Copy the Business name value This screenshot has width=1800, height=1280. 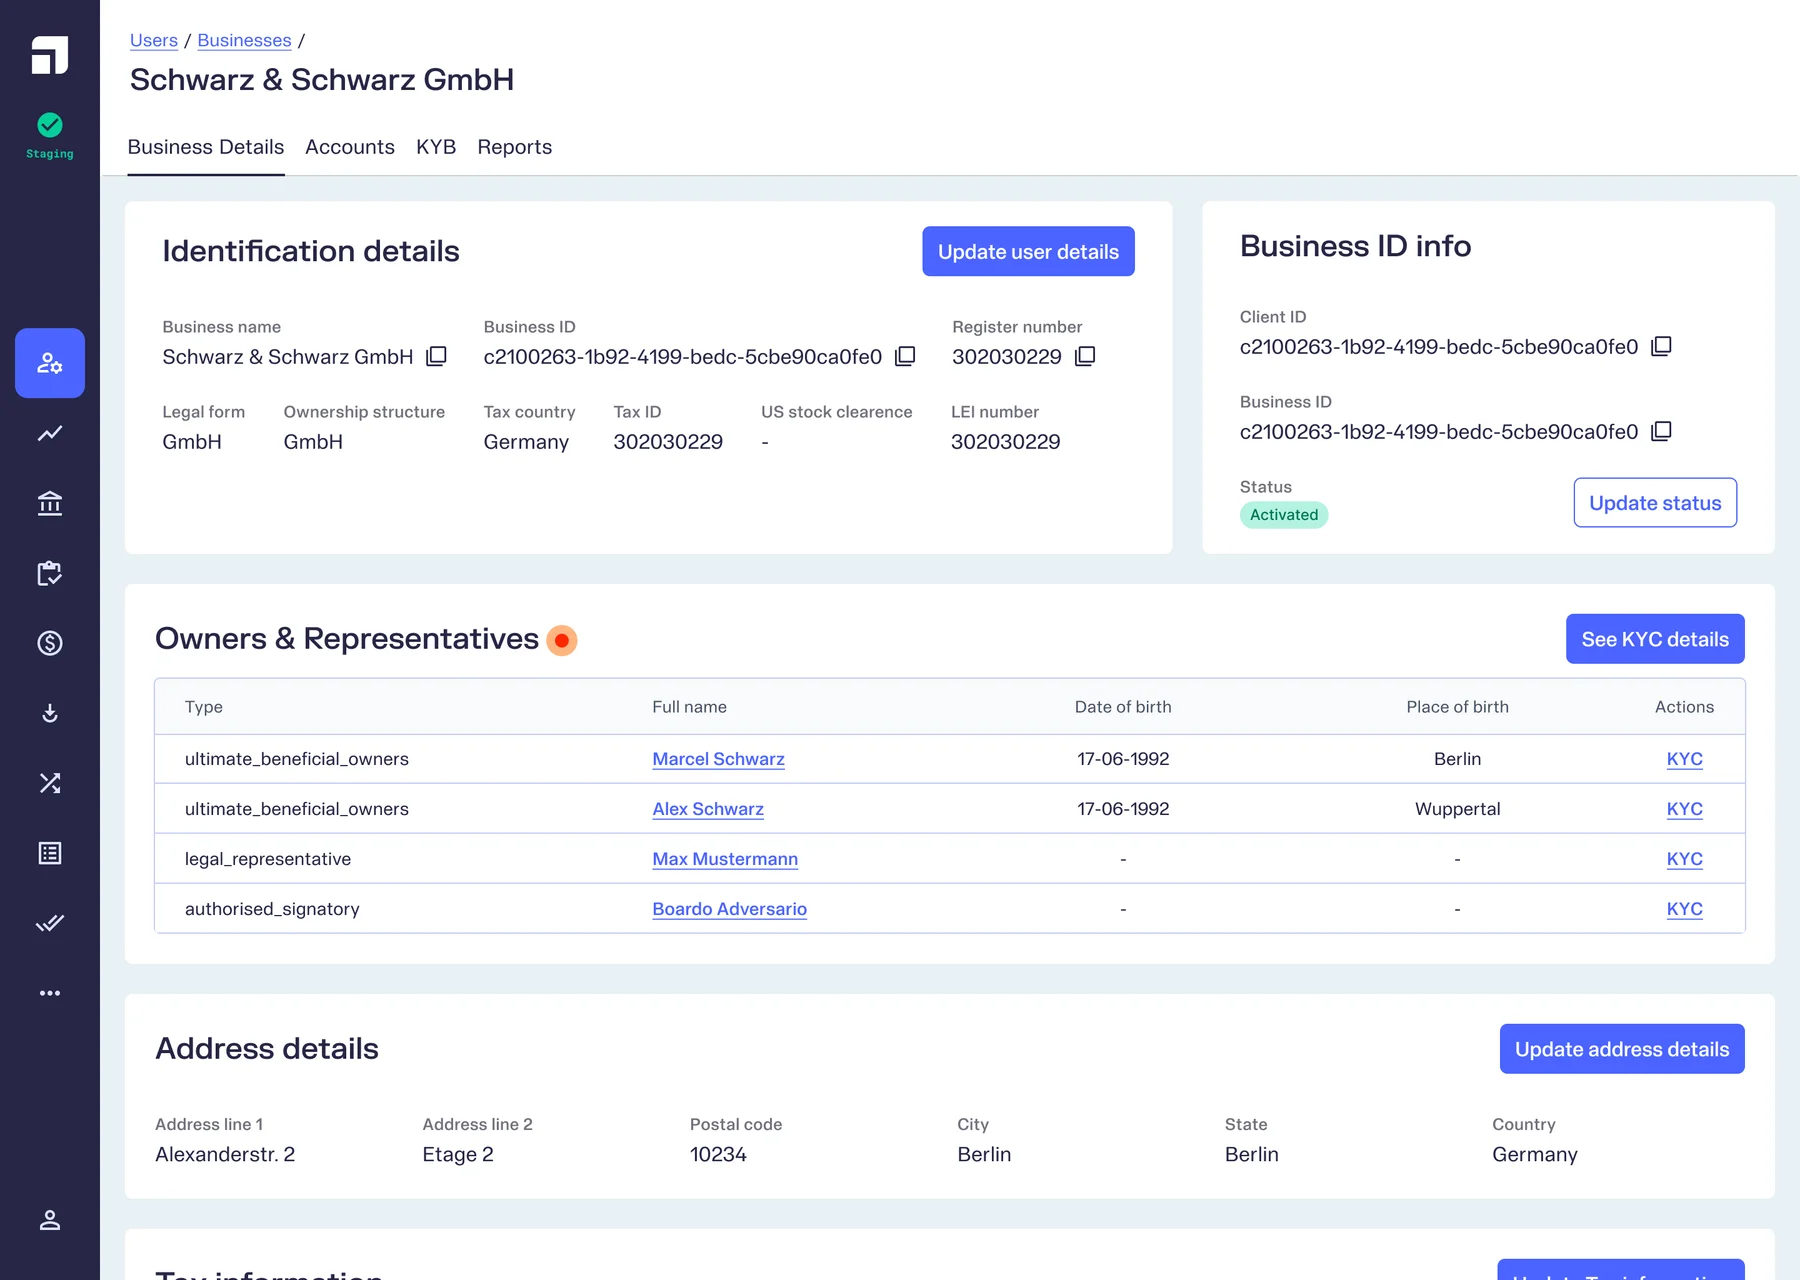[436, 357]
